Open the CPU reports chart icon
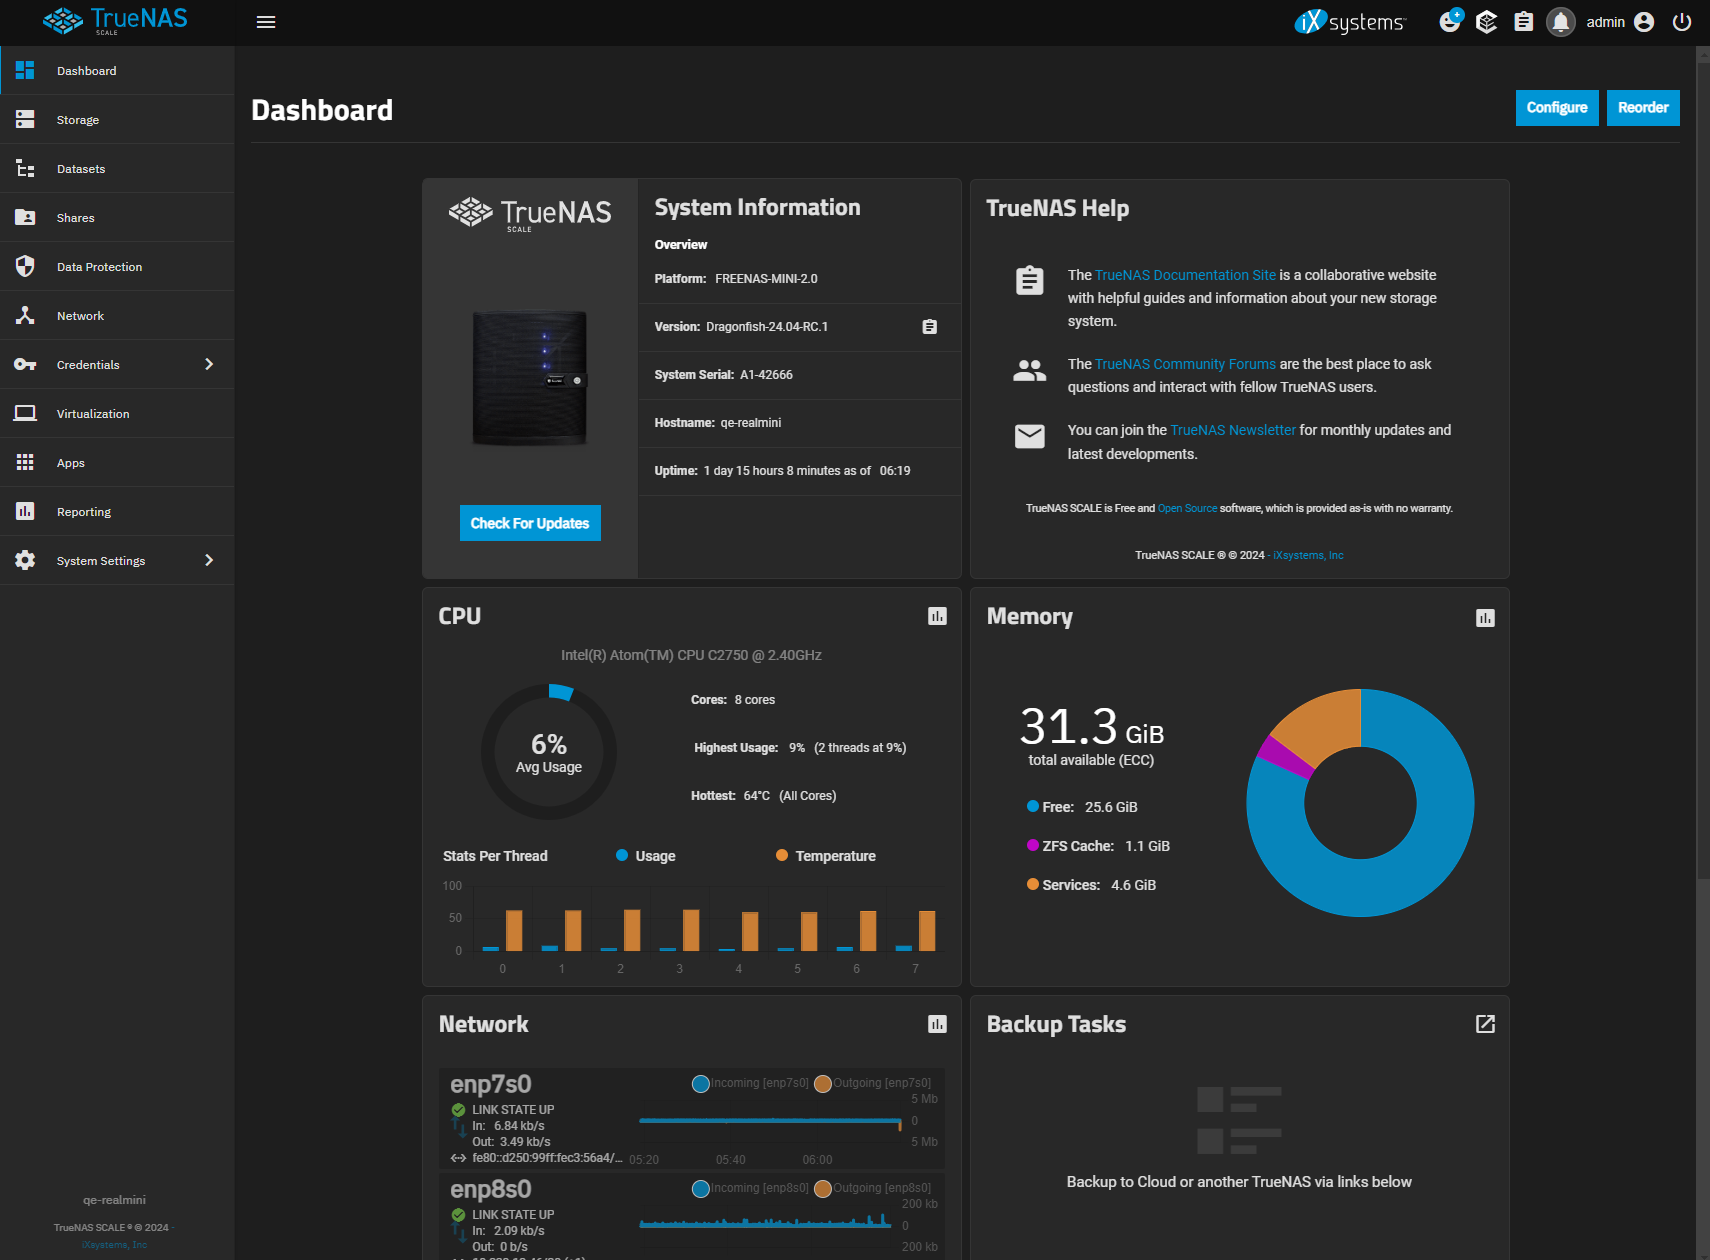Image resolution: width=1710 pixels, height=1260 pixels. pos(937,616)
